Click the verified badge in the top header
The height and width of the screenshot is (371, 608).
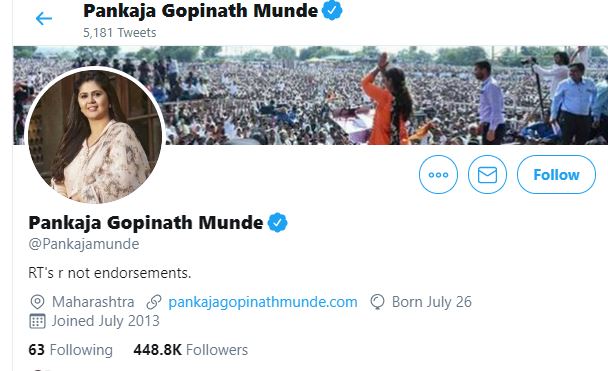(332, 10)
